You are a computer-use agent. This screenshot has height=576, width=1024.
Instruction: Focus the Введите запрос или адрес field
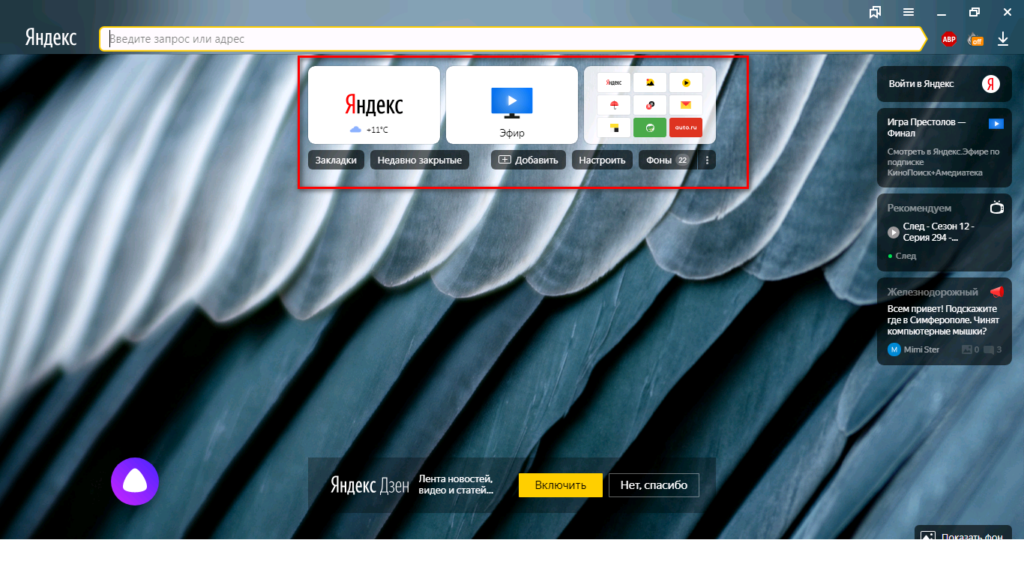click(x=513, y=39)
